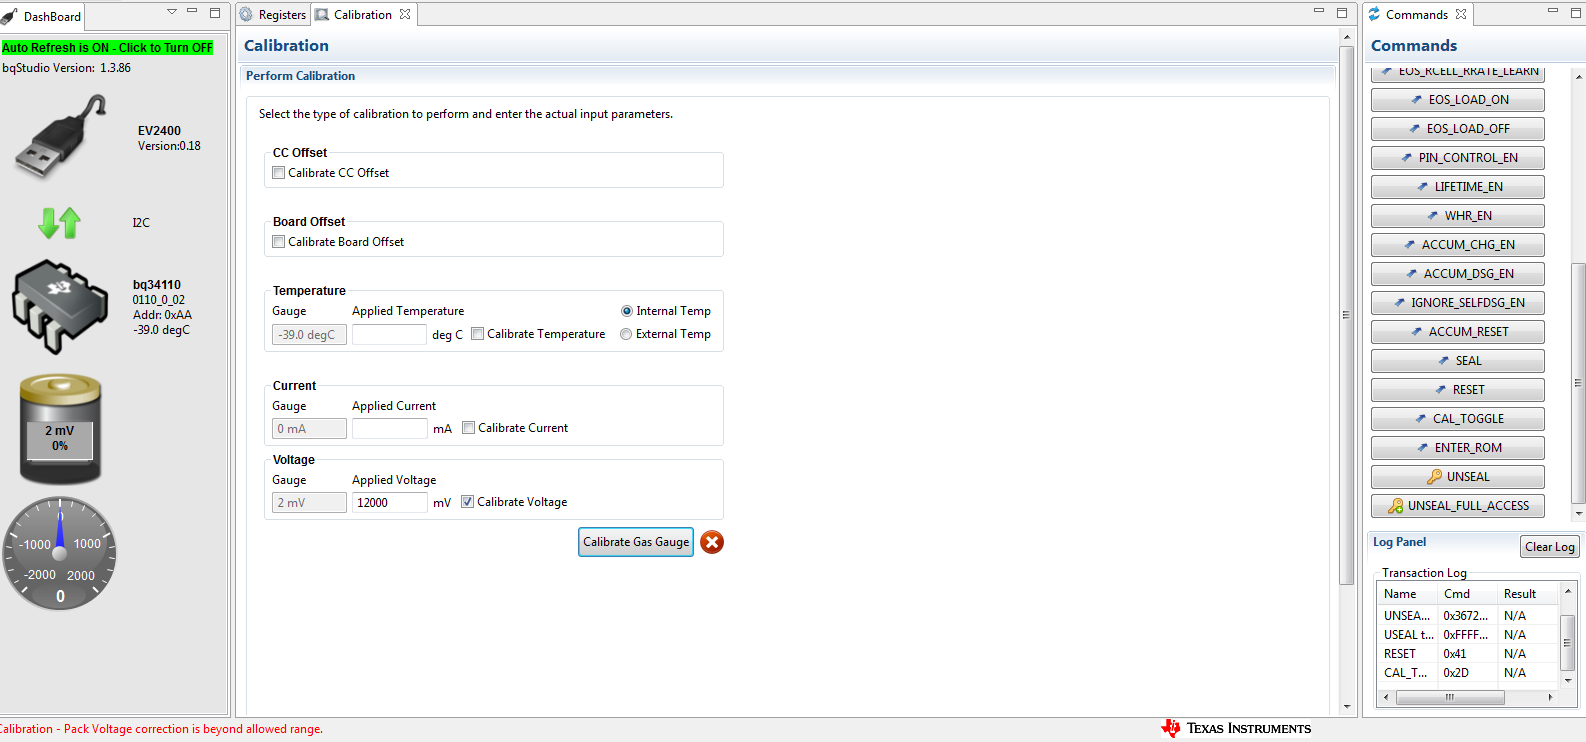The height and width of the screenshot is (742, 1586).
Task: Enable Calibrate Board Offset checkbox
Action: click(279, 242)
